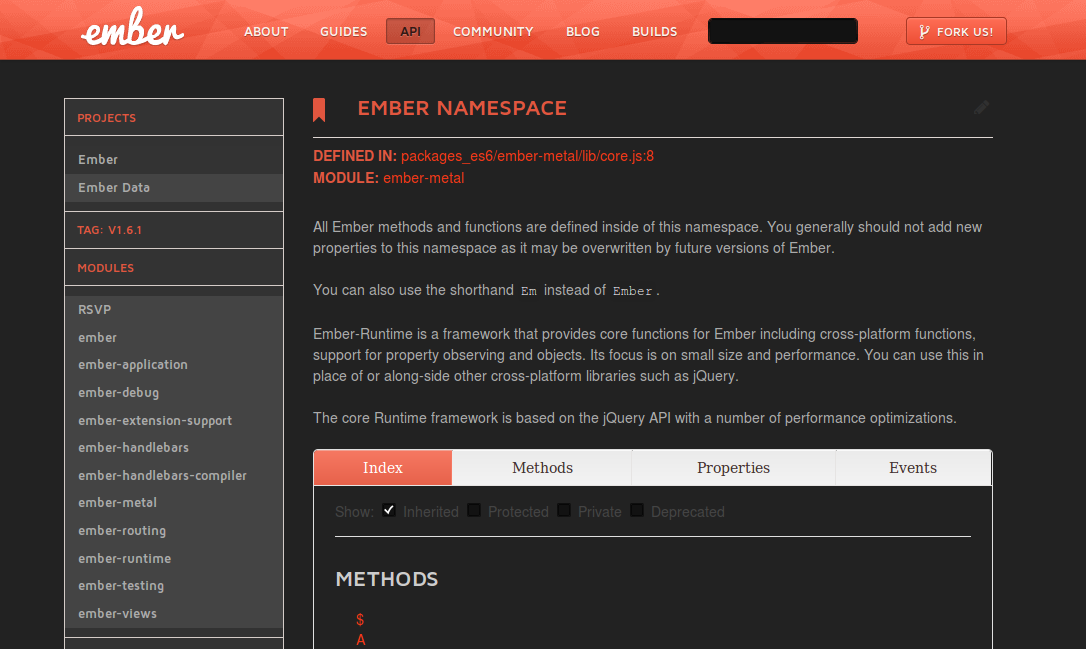Screen dimensions: 1086x649
Task: Open packages_es6/ember-metal/lib/core.js:8 source link
Action: 527,157
